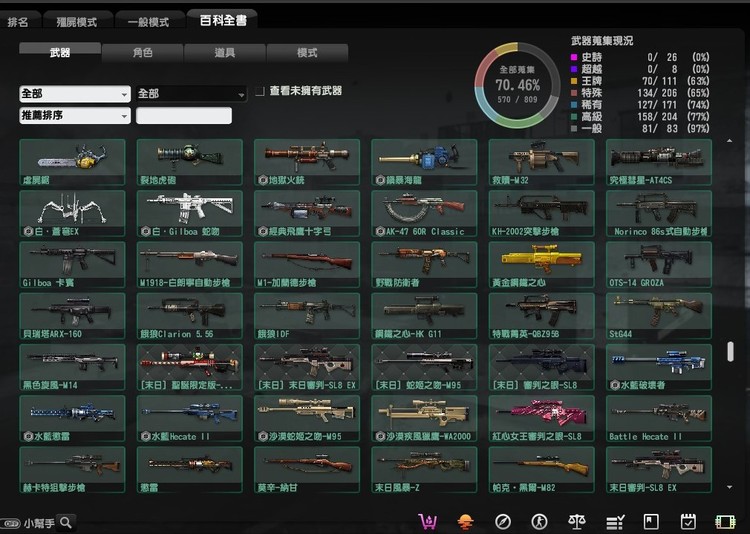Open the 白·蒼穹EX weapon card
The width and height of the screenshot is (750, 534).
point(72,213)
